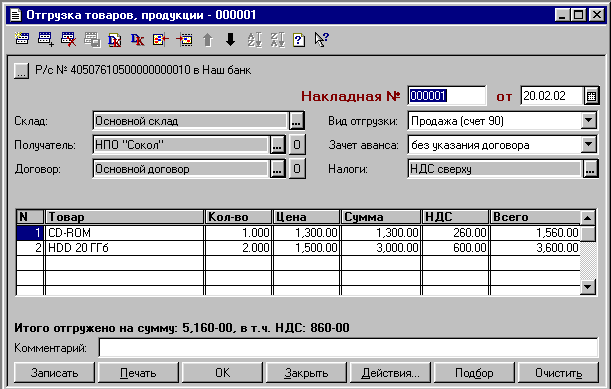Image resolution: width=611 pixels, height=389 pixels.
Task: Click the ellipsis button beside Основной договор
Action: coord(277,169)
